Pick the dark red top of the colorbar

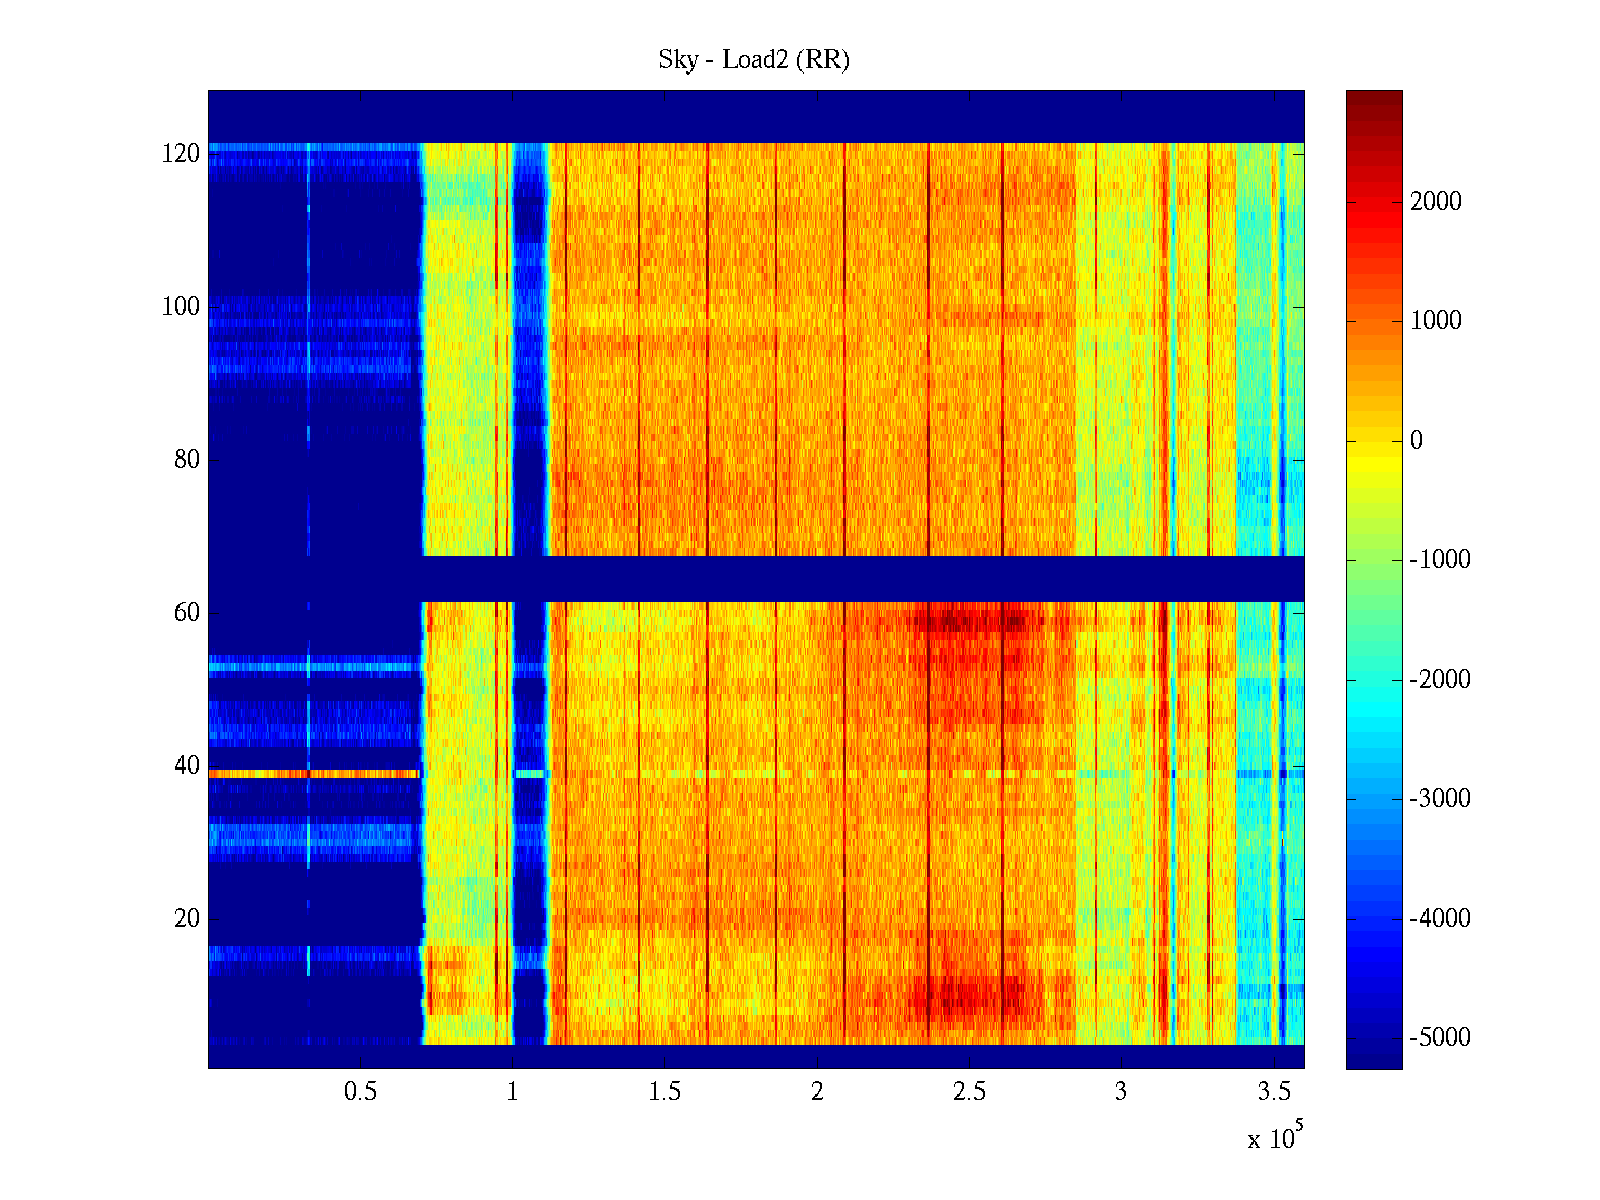1374,98
